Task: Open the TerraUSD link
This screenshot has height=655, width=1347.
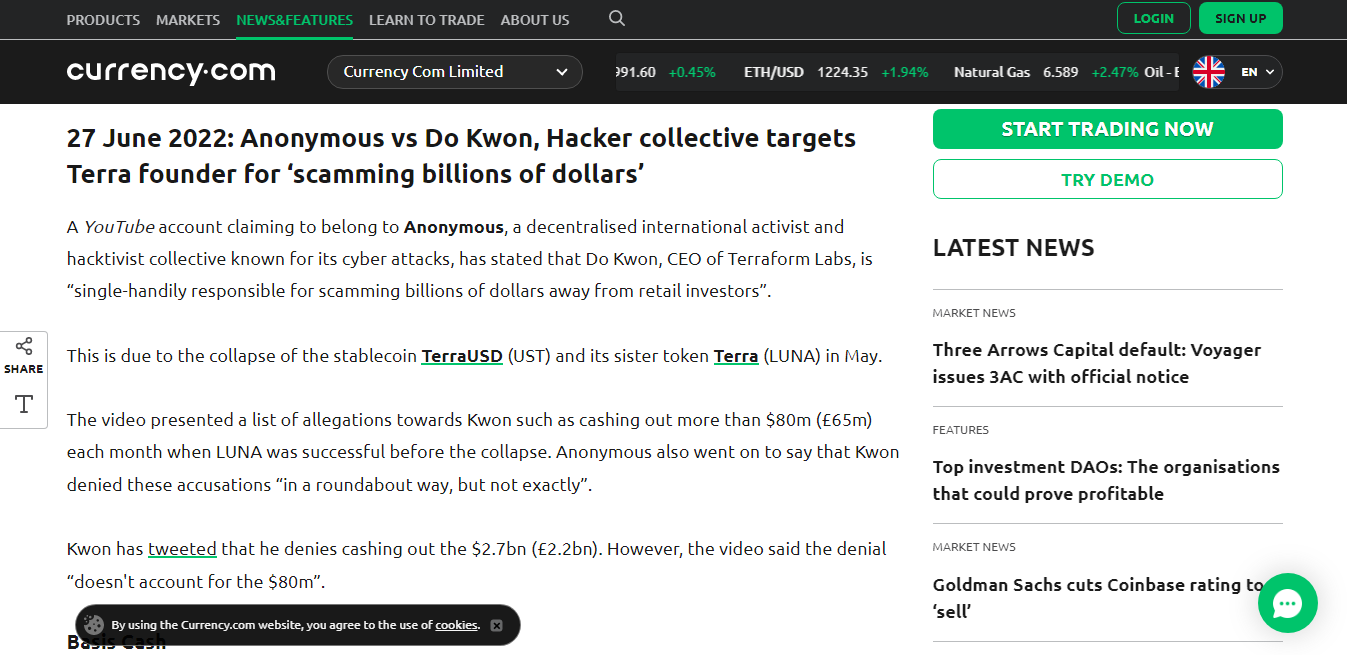Action: 462,356
